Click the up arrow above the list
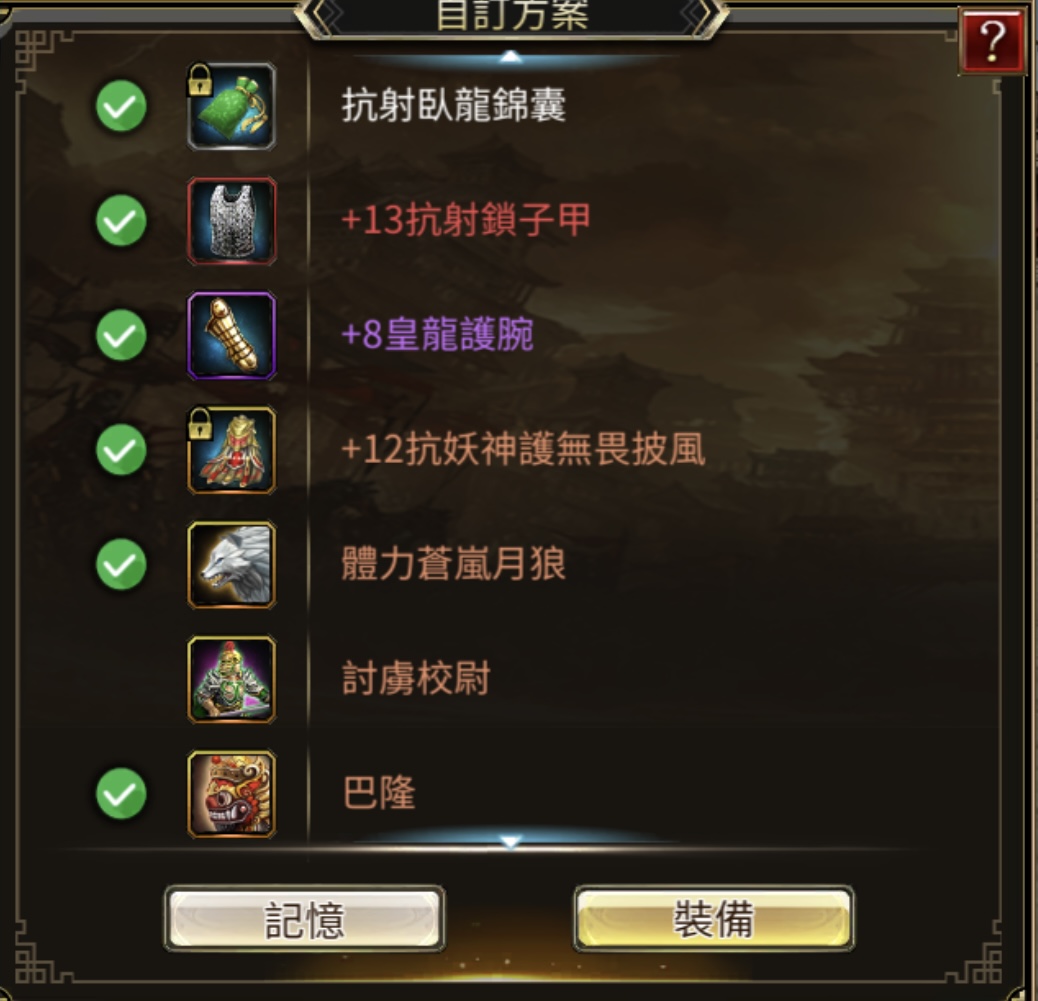Screen dimensions: 1038x1001 [510, 58]
